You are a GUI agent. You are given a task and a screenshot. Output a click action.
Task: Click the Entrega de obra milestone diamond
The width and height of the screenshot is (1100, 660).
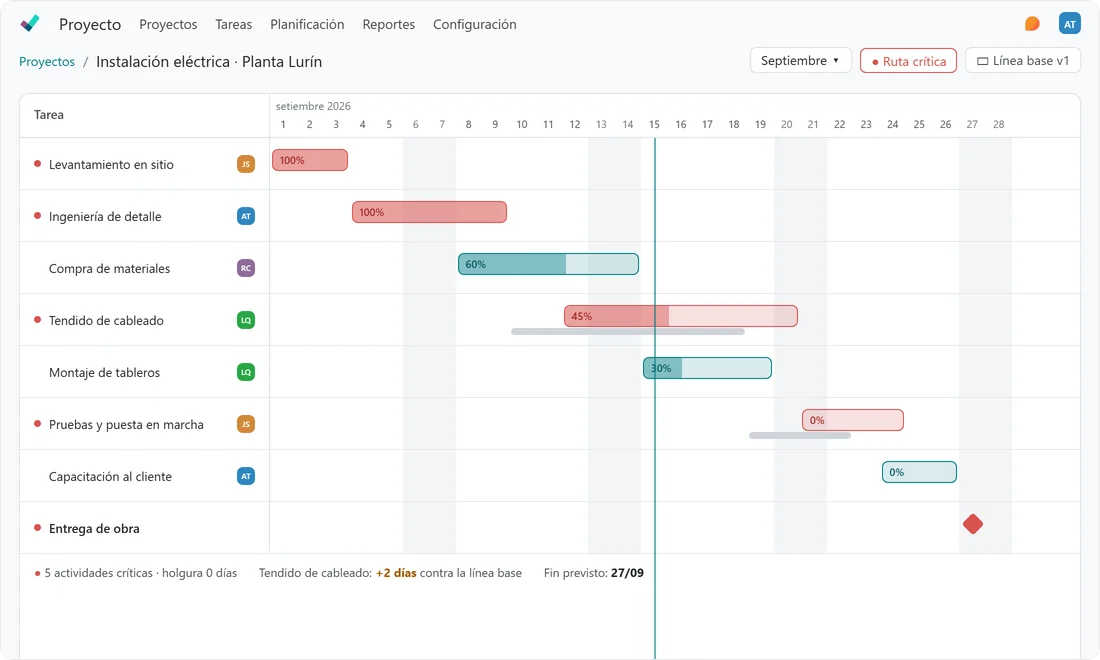tap(972, 524)
